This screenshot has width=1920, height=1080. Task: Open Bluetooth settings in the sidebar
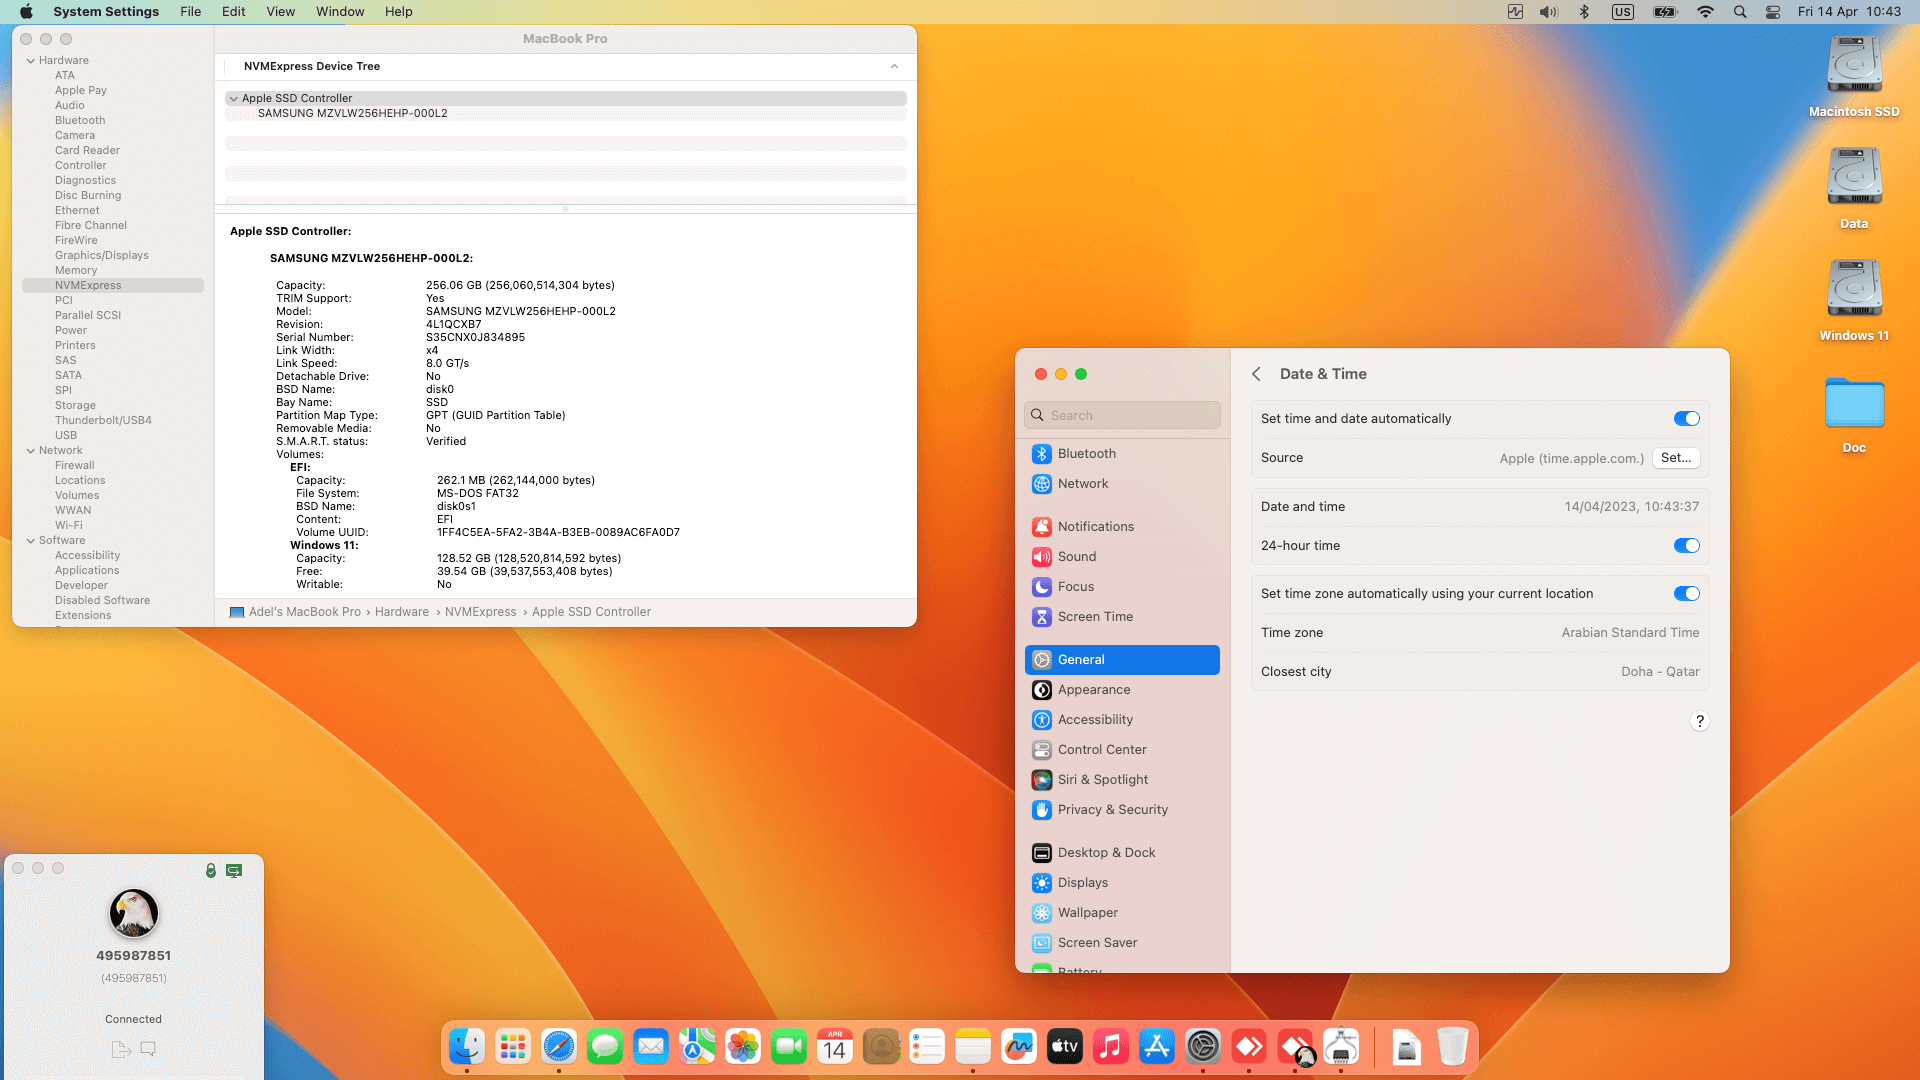[x=1086, y=454]
